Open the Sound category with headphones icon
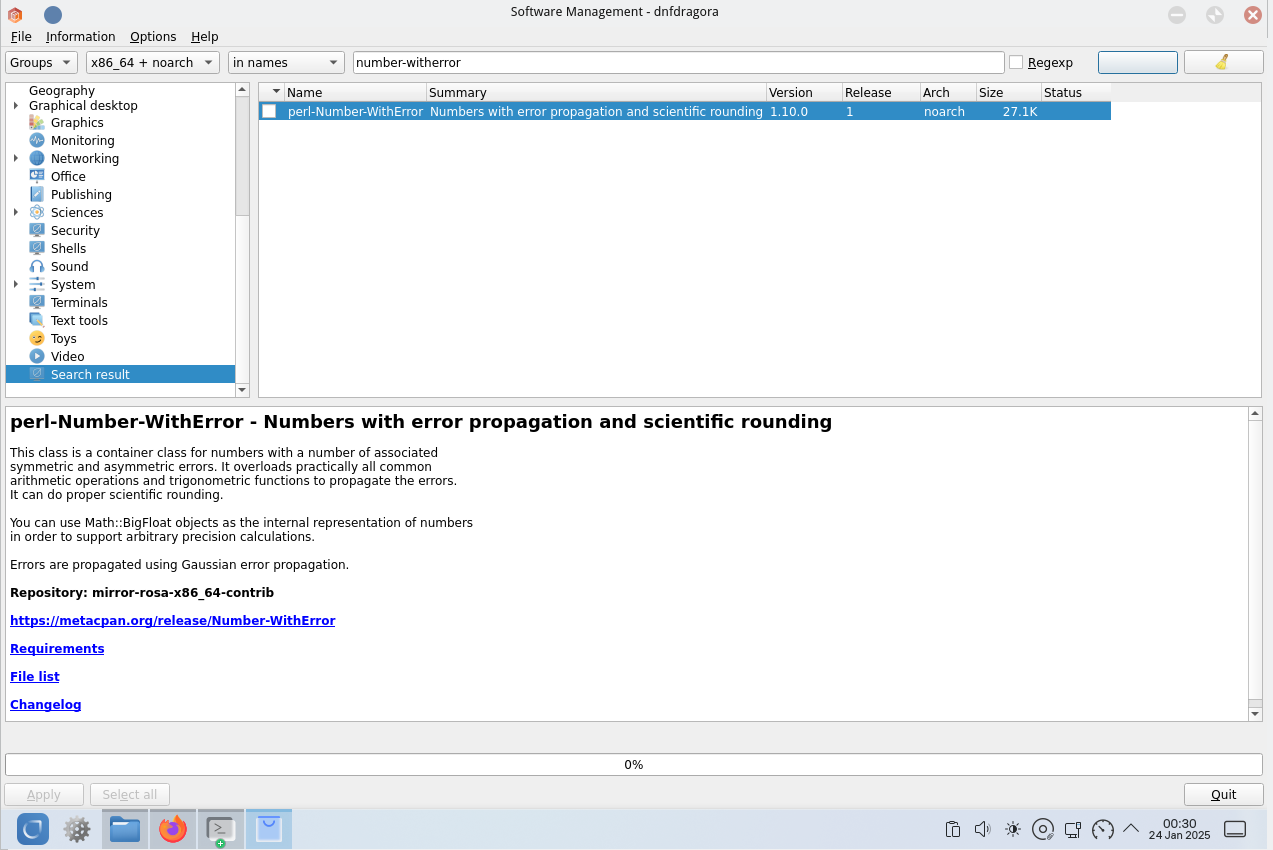Image resolution: width=1273 pixels, height=850 pixels. (x=69, y=266)
